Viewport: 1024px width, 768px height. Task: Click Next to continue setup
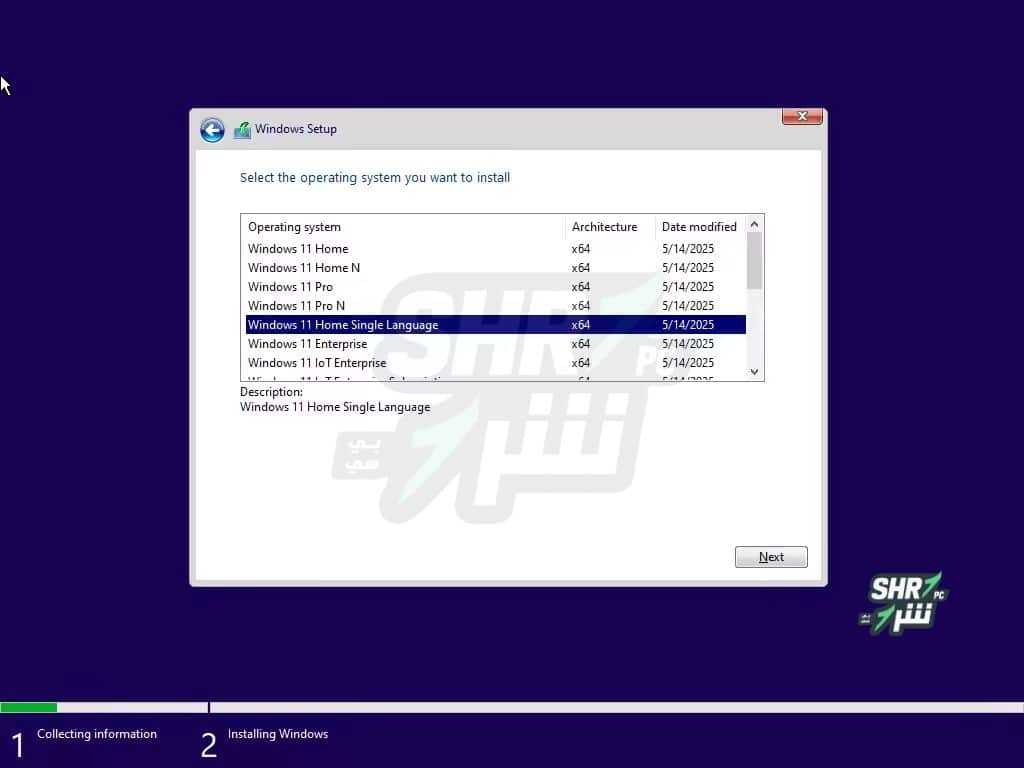click(x=771, y=557)
